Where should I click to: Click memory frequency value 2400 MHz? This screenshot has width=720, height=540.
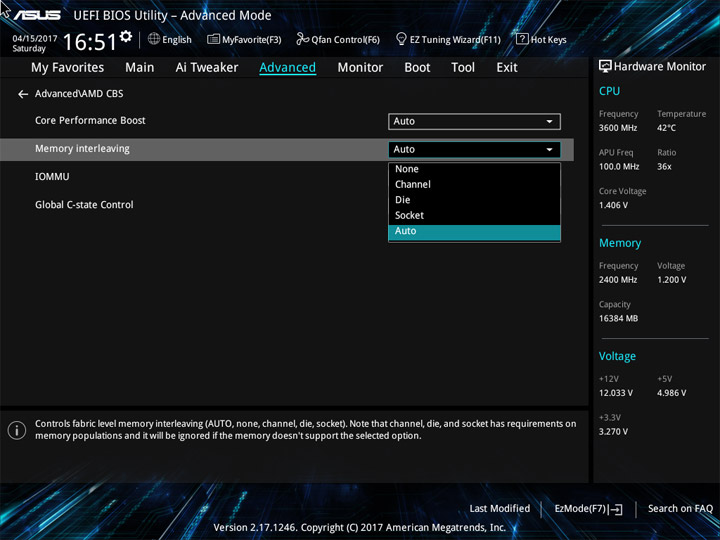pyautogui.click(x=618, y=280)
